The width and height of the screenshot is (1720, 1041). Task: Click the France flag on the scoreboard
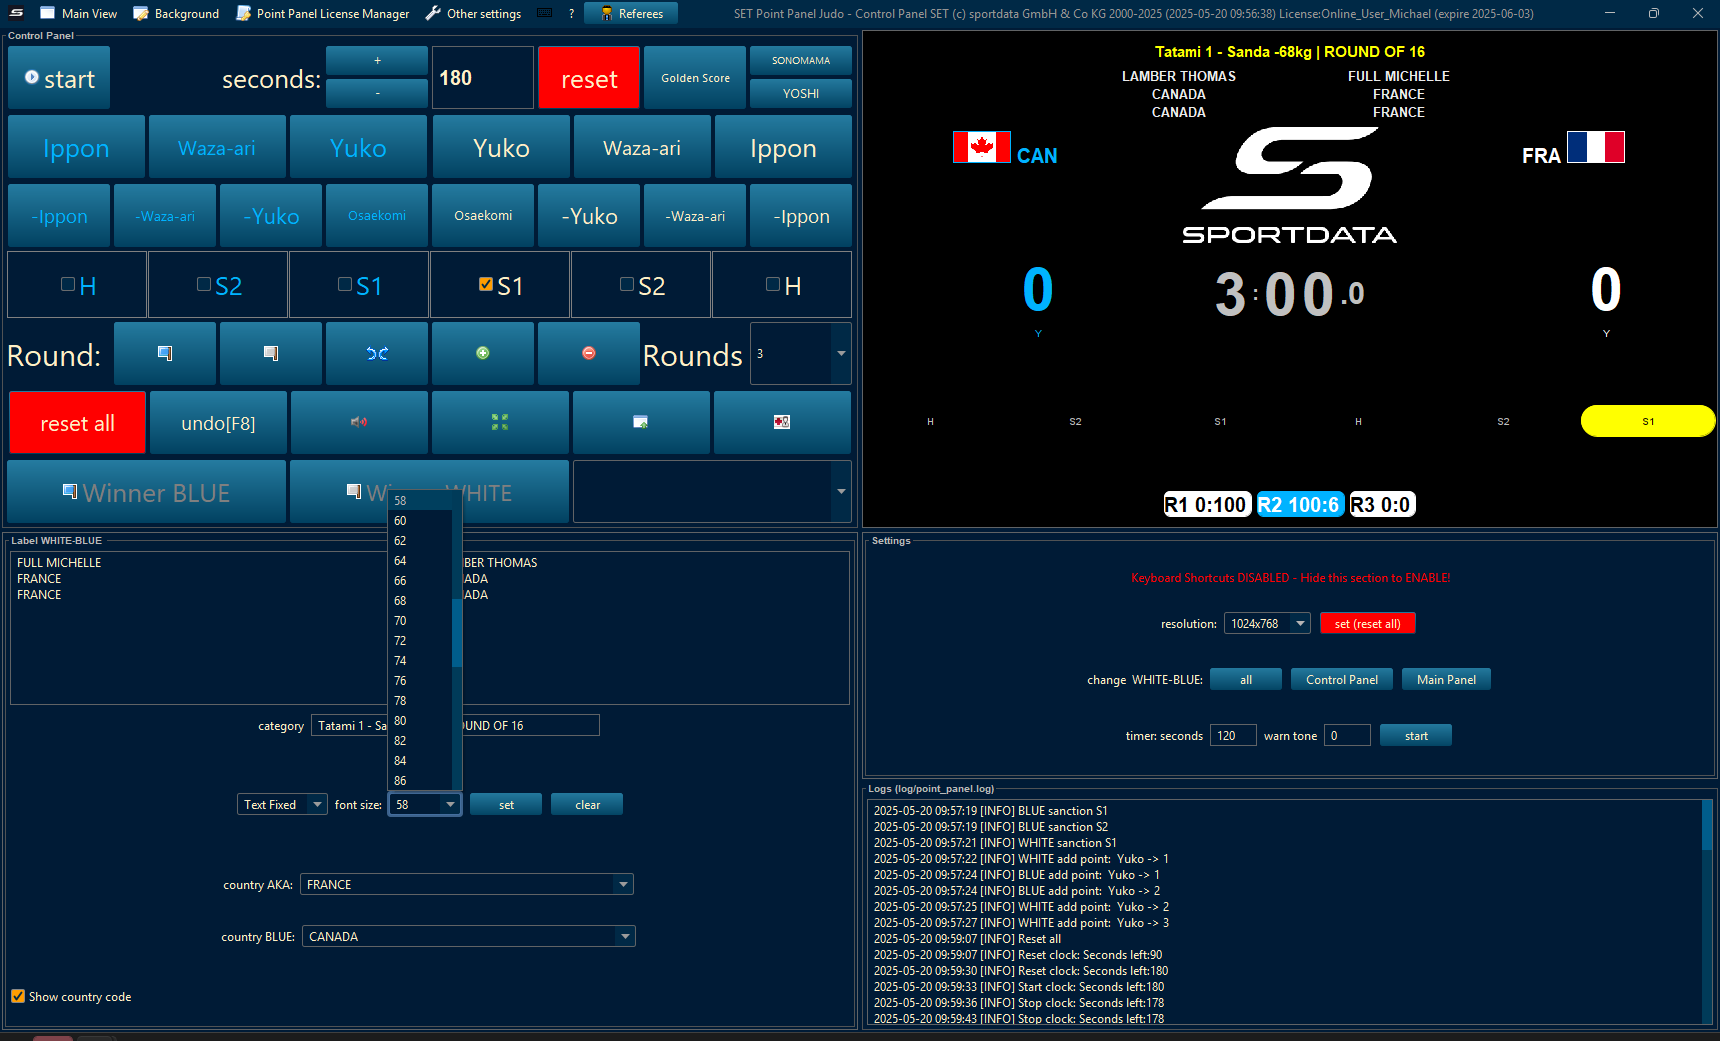pyautogui.click(x=1596, y=147)
